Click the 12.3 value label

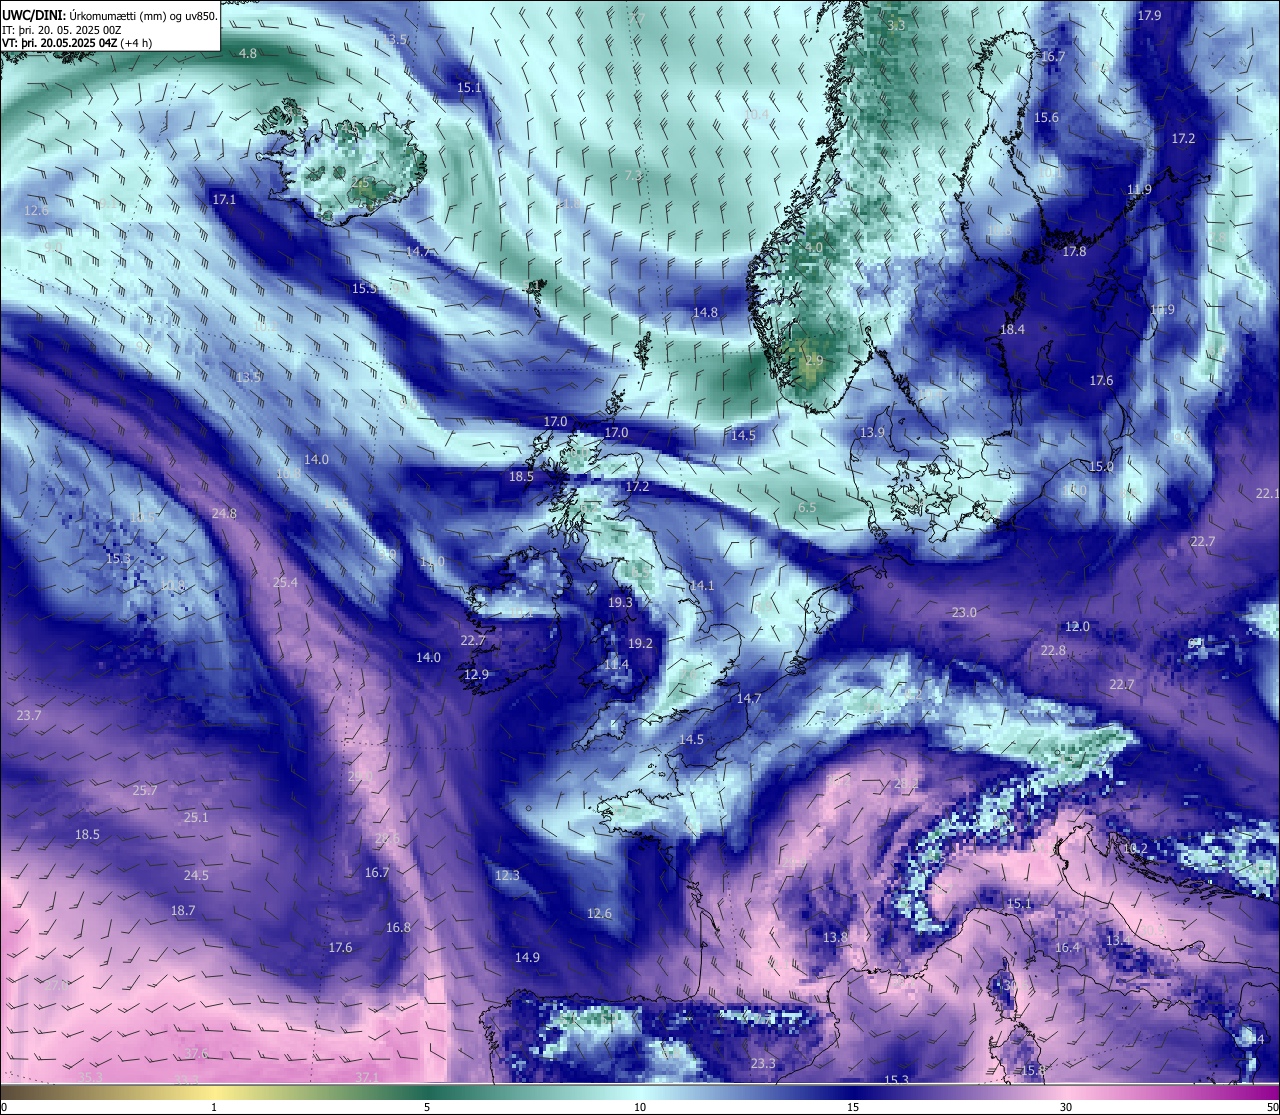[507, 875]
